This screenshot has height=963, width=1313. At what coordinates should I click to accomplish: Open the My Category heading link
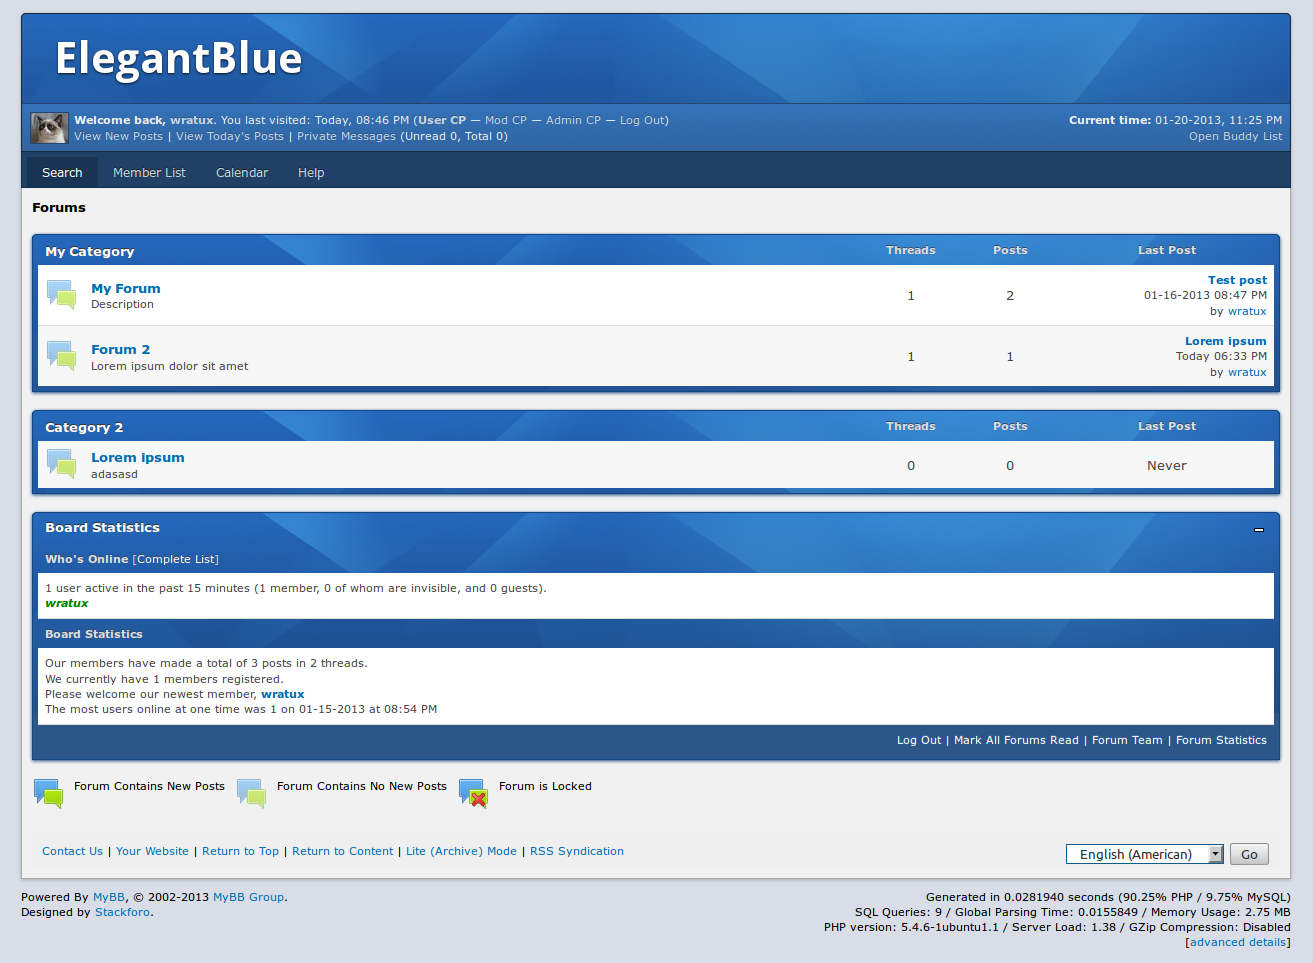(x=89, y=251)
